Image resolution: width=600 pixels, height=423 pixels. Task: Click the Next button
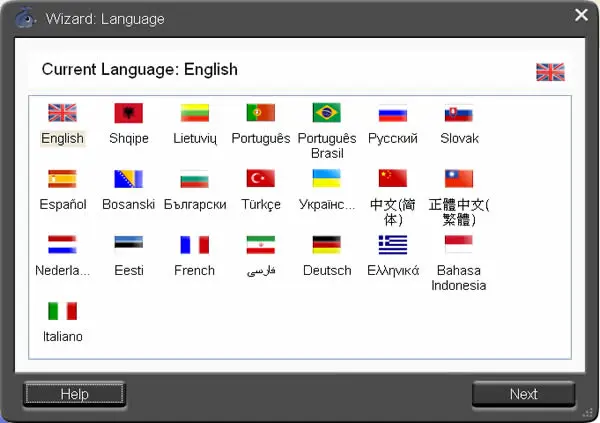(x=523, y=394)
